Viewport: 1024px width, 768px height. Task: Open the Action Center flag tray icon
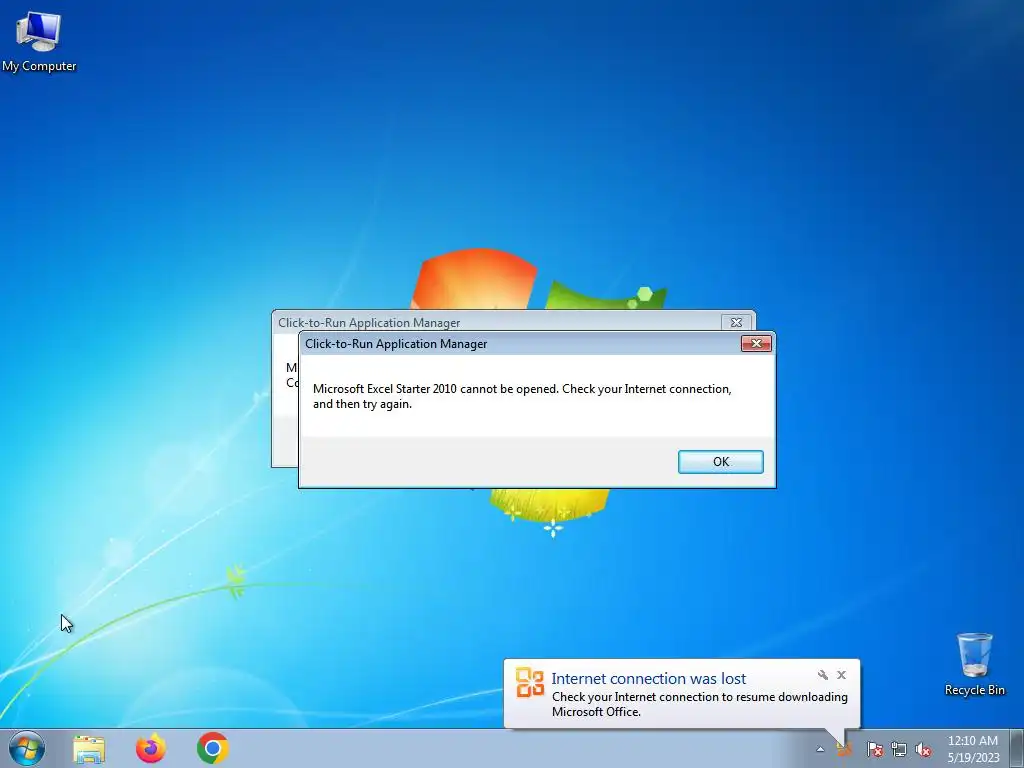point(874,749)
